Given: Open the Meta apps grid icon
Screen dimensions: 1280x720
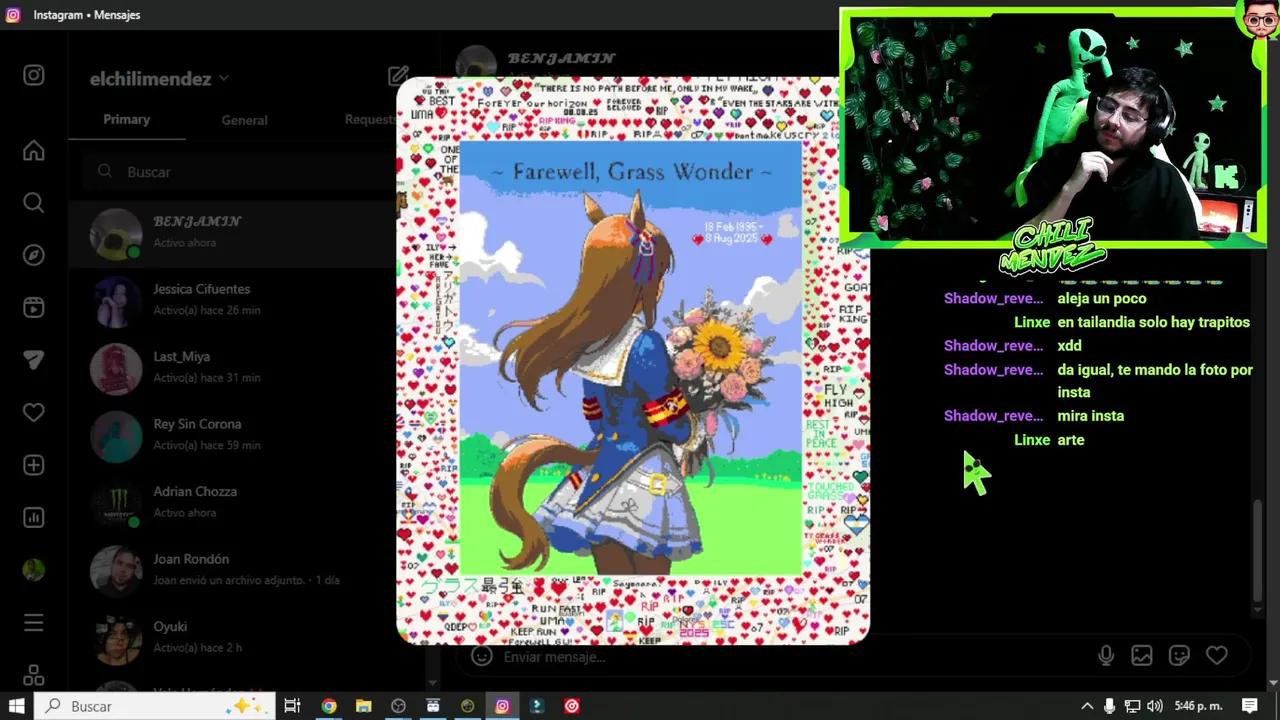Looking at the screenshot, I should 34,676.
